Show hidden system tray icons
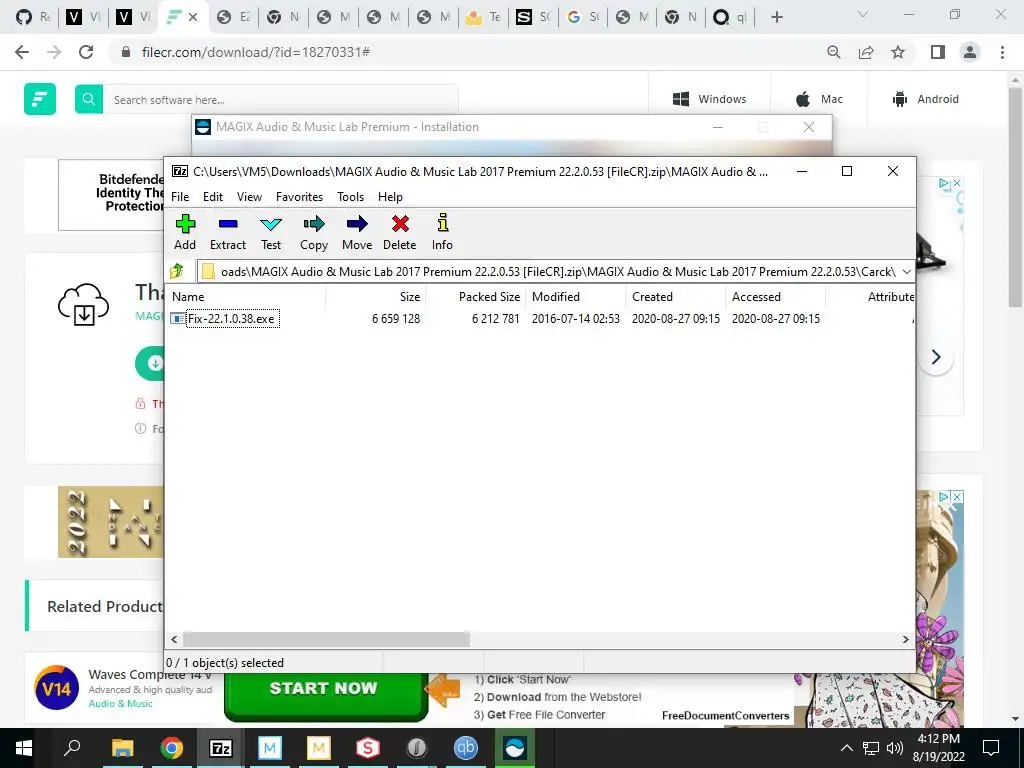 tap(846, 748)
